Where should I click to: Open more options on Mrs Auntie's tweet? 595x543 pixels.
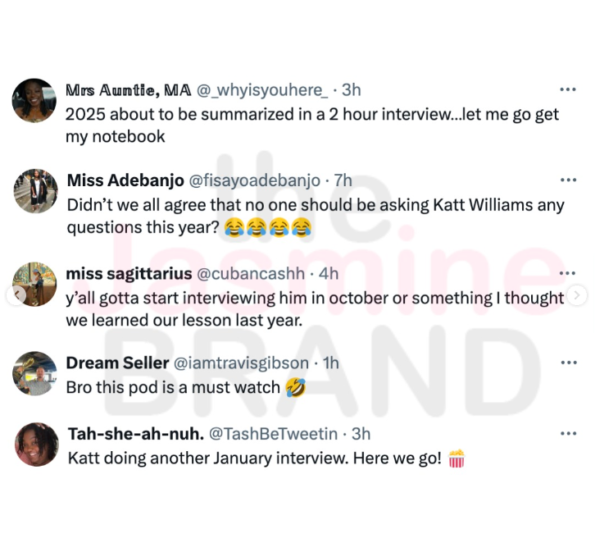(568, 90)
